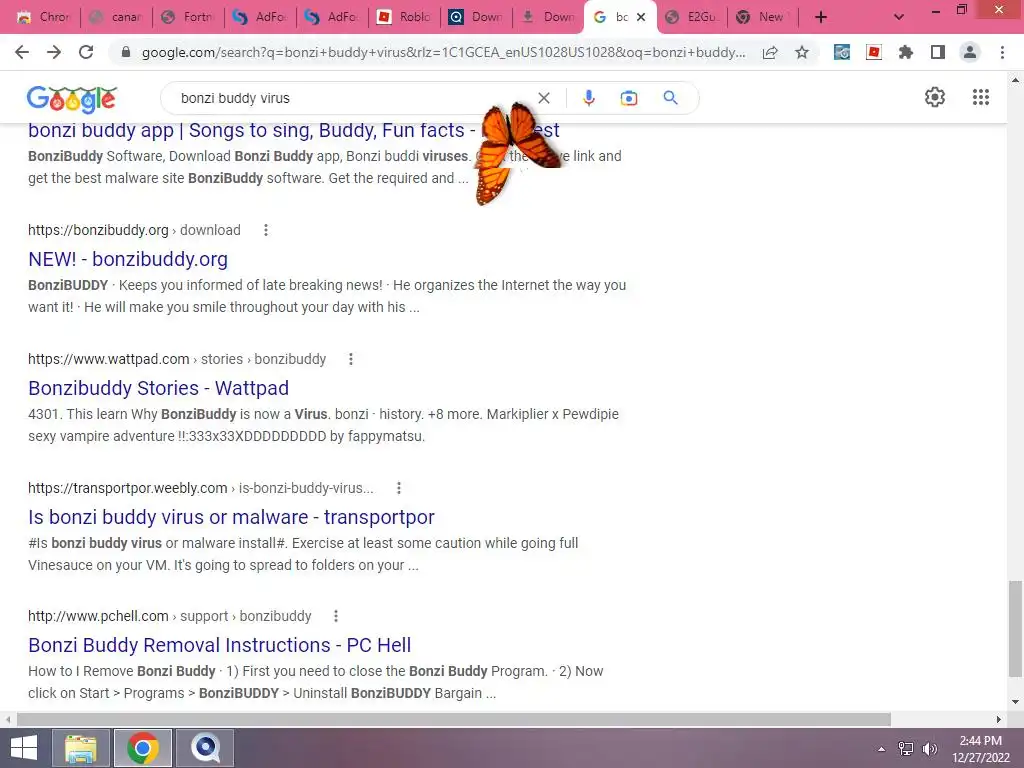This screenshot has height=768, width=1024.
Task: Open the taskbar clock showing 2:44 PM
Action: (x=980, y=749)
